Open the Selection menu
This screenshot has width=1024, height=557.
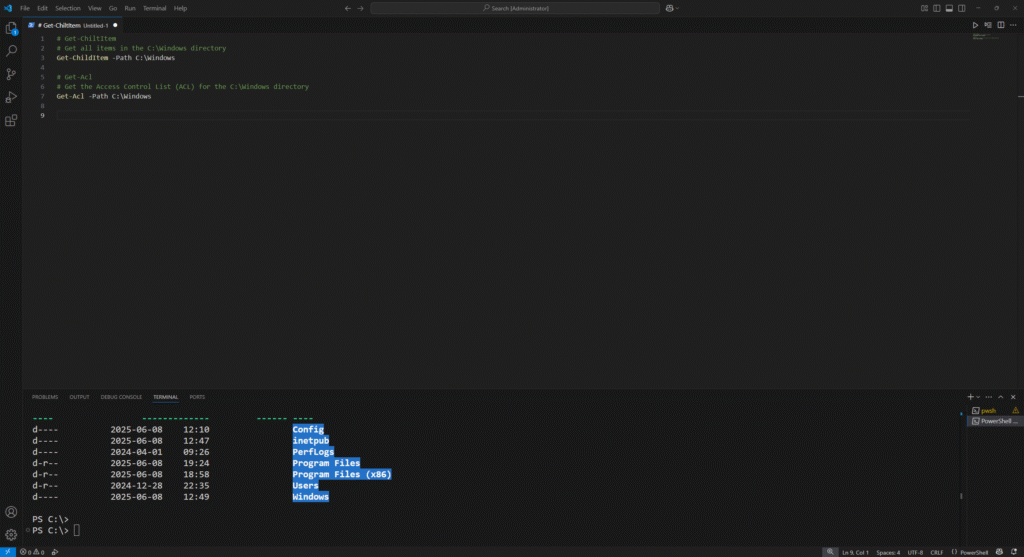(67, 8)
